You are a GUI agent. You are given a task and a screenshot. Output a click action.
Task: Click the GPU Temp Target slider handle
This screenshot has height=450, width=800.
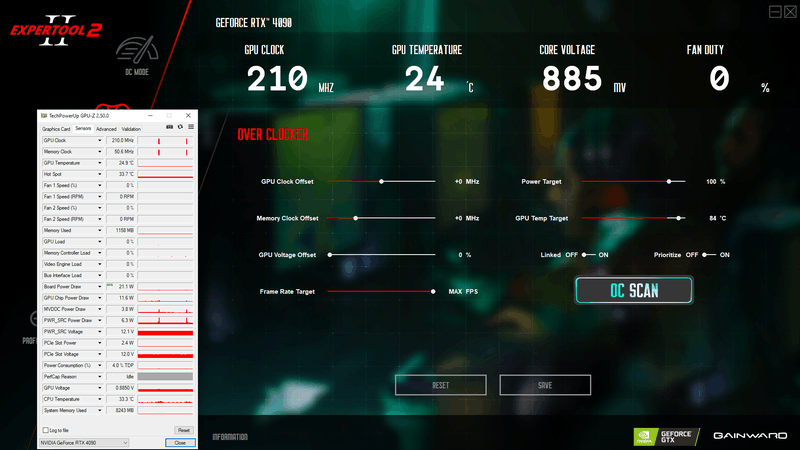679,218
